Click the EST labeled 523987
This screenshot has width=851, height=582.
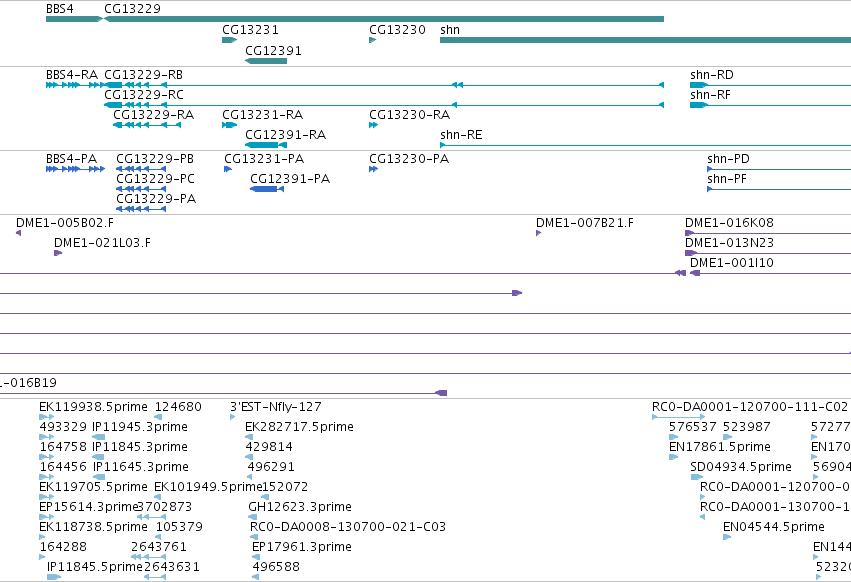point(728,437)
